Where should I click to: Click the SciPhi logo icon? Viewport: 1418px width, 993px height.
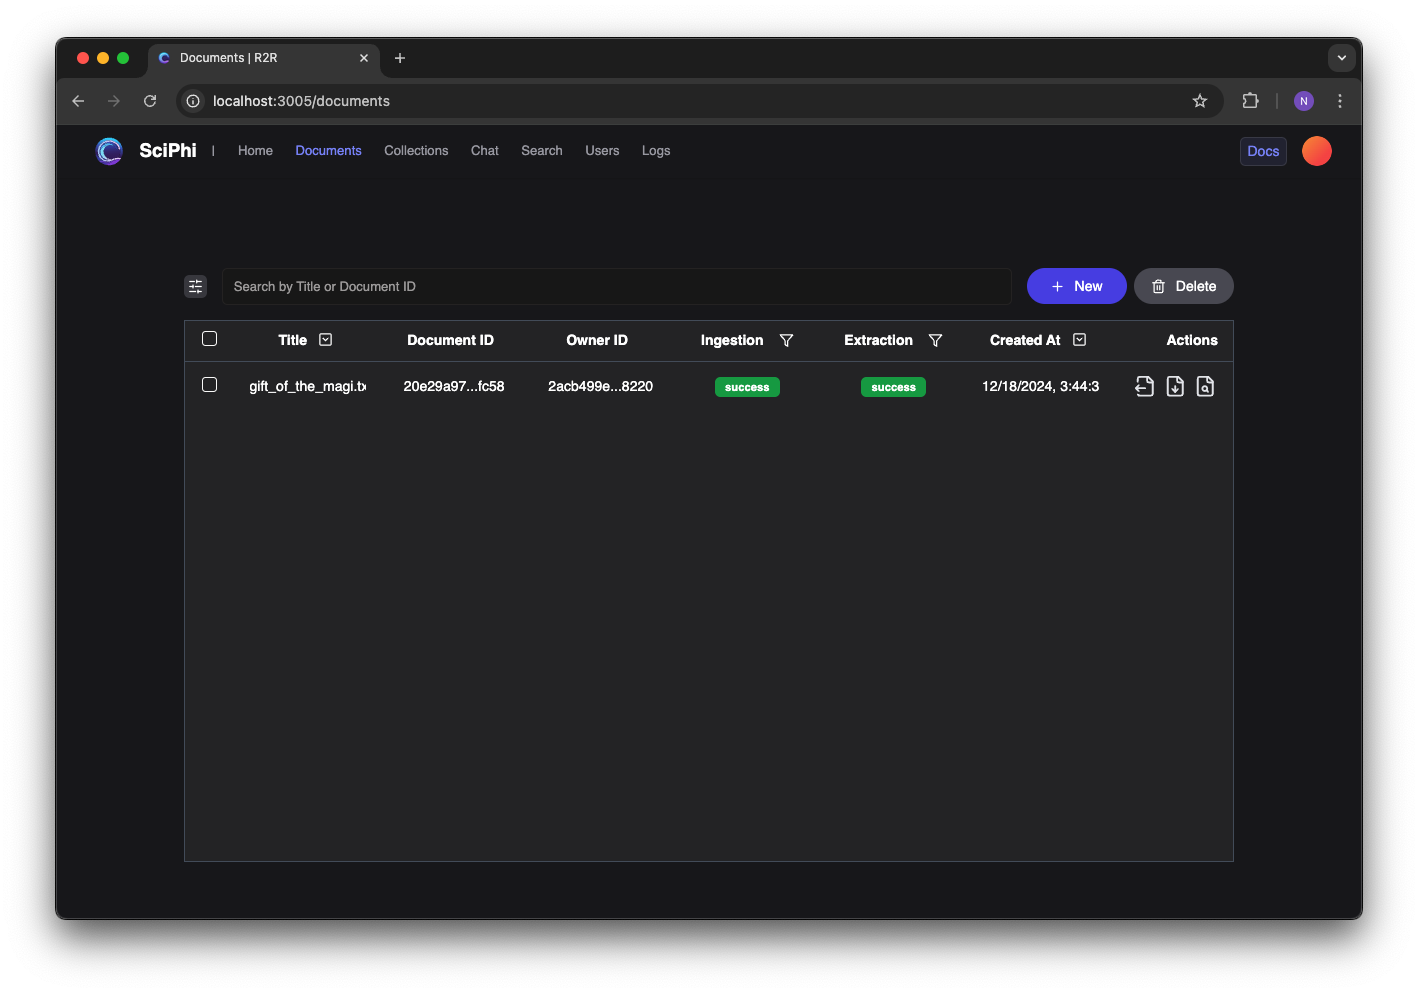pos(109,151)
